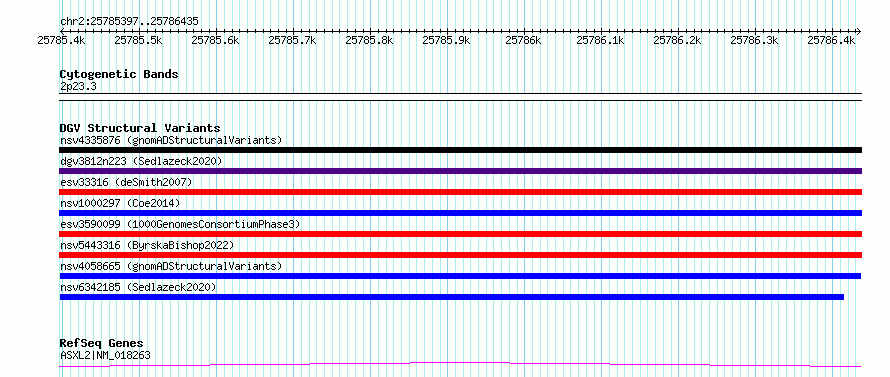
Task: Click the red esv33316 variant bar
Action: (x=461, y=192)
